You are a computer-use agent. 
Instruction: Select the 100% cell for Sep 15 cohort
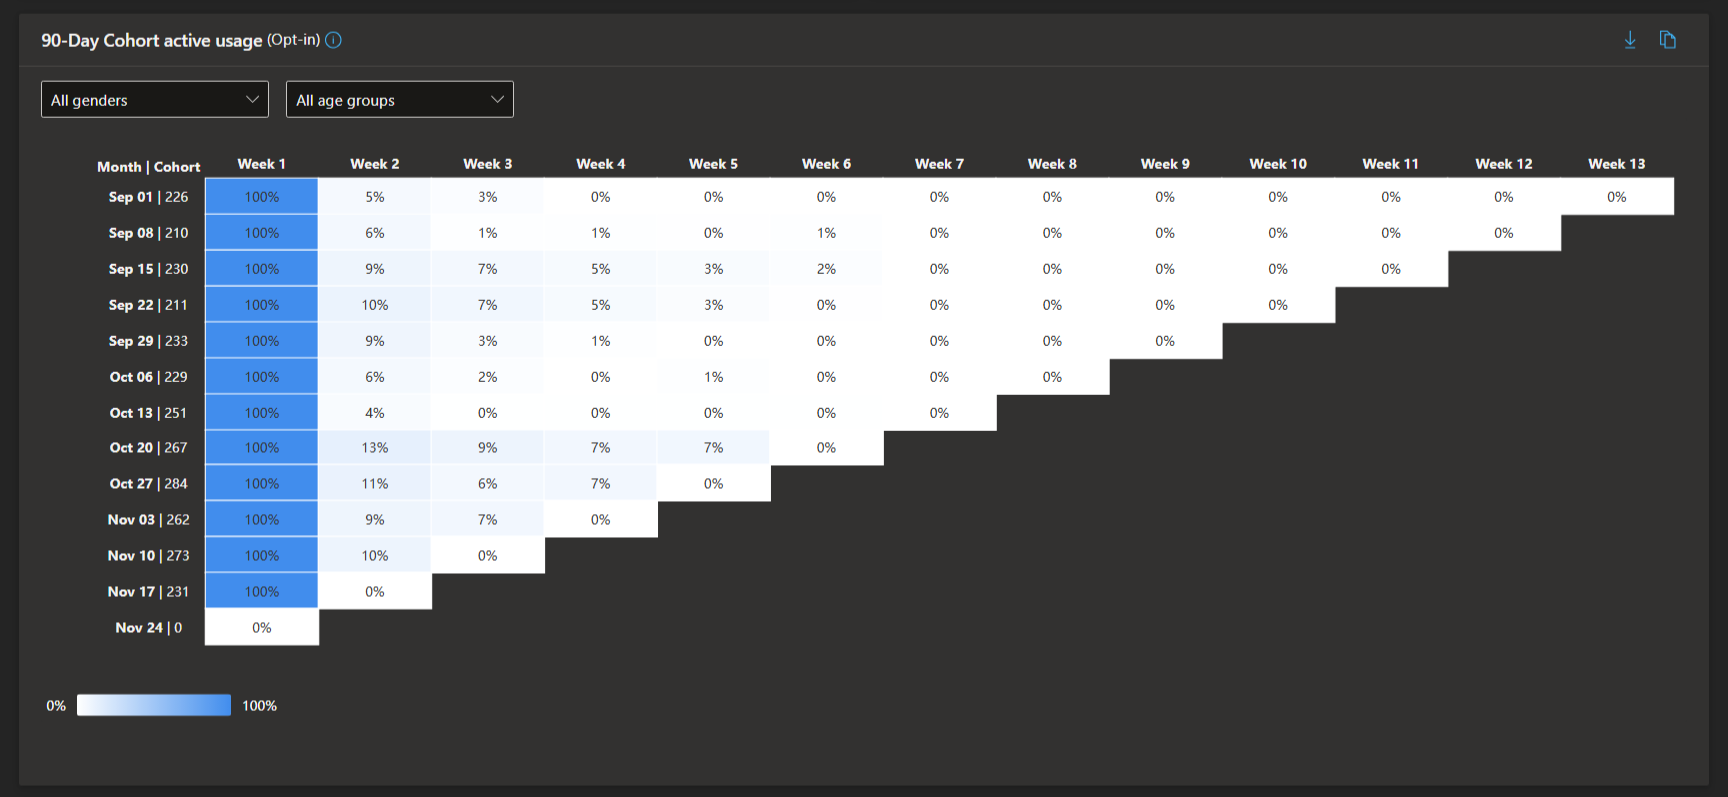pos(261,269)
